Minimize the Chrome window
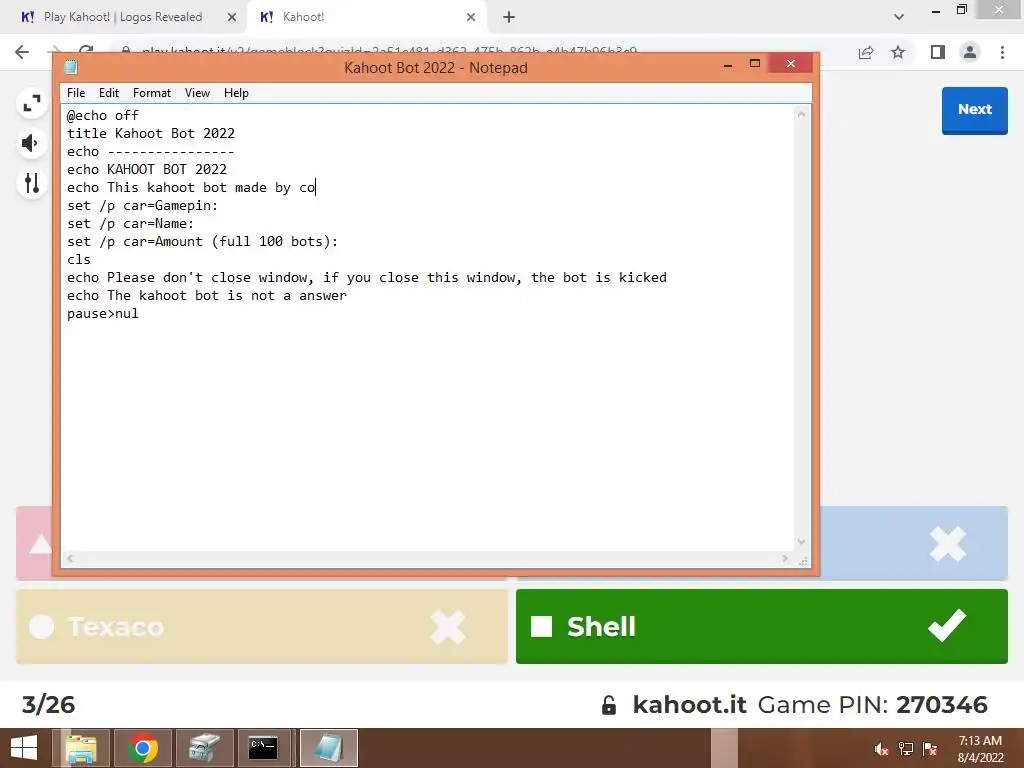1024x768 pixels. click(x=936, y=10)
